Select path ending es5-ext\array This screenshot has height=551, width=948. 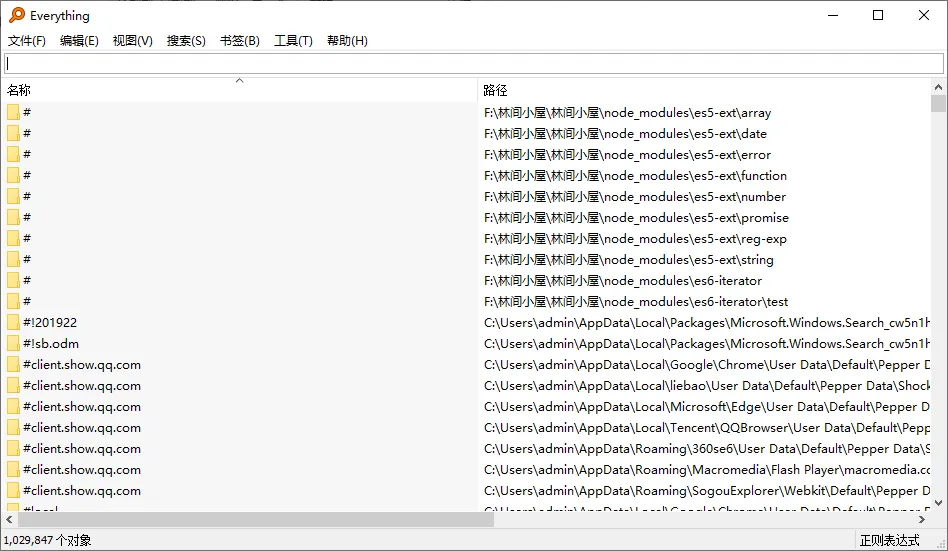pos(628,113)
